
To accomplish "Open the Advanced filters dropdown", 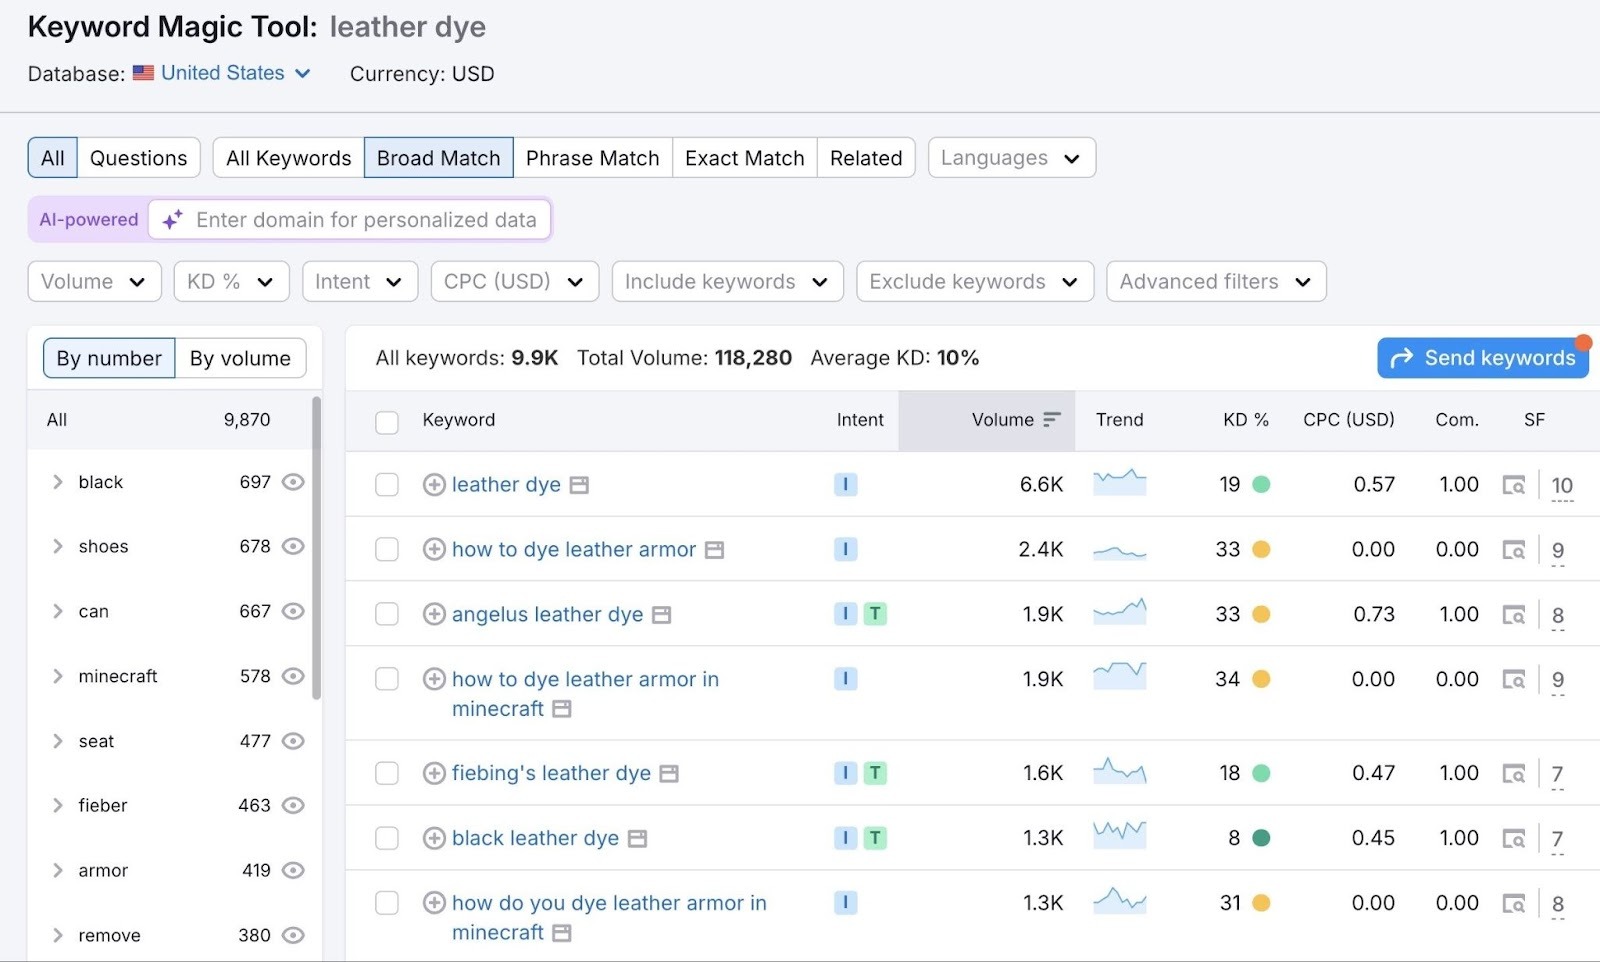I will tap(1215, 281).
